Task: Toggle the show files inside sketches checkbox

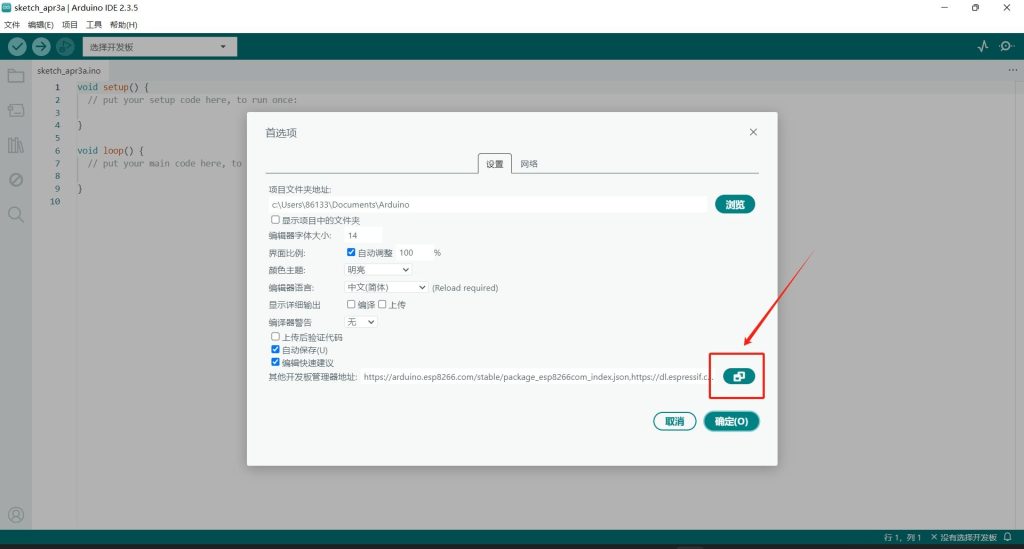Action: coord(275,220)
